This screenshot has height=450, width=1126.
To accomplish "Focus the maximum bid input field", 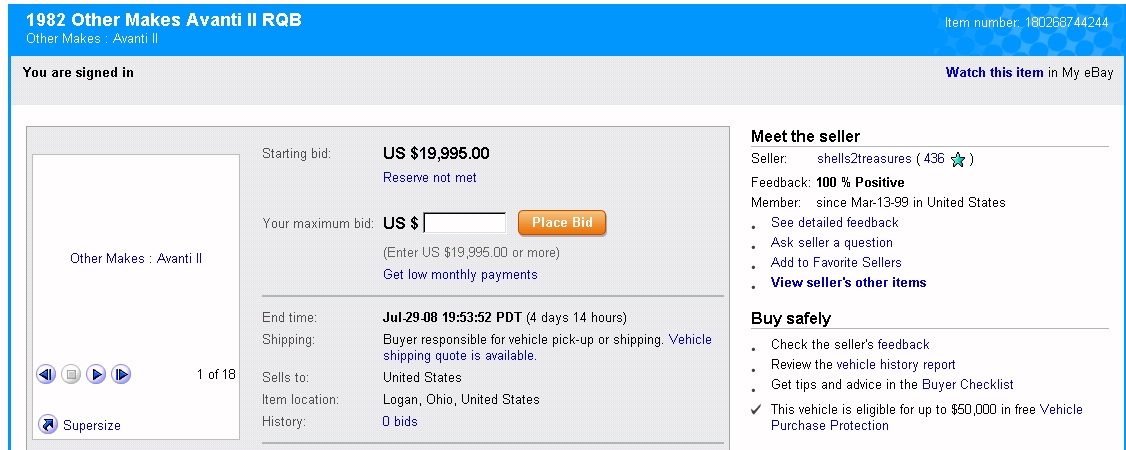I will click(x=465, y=223).
